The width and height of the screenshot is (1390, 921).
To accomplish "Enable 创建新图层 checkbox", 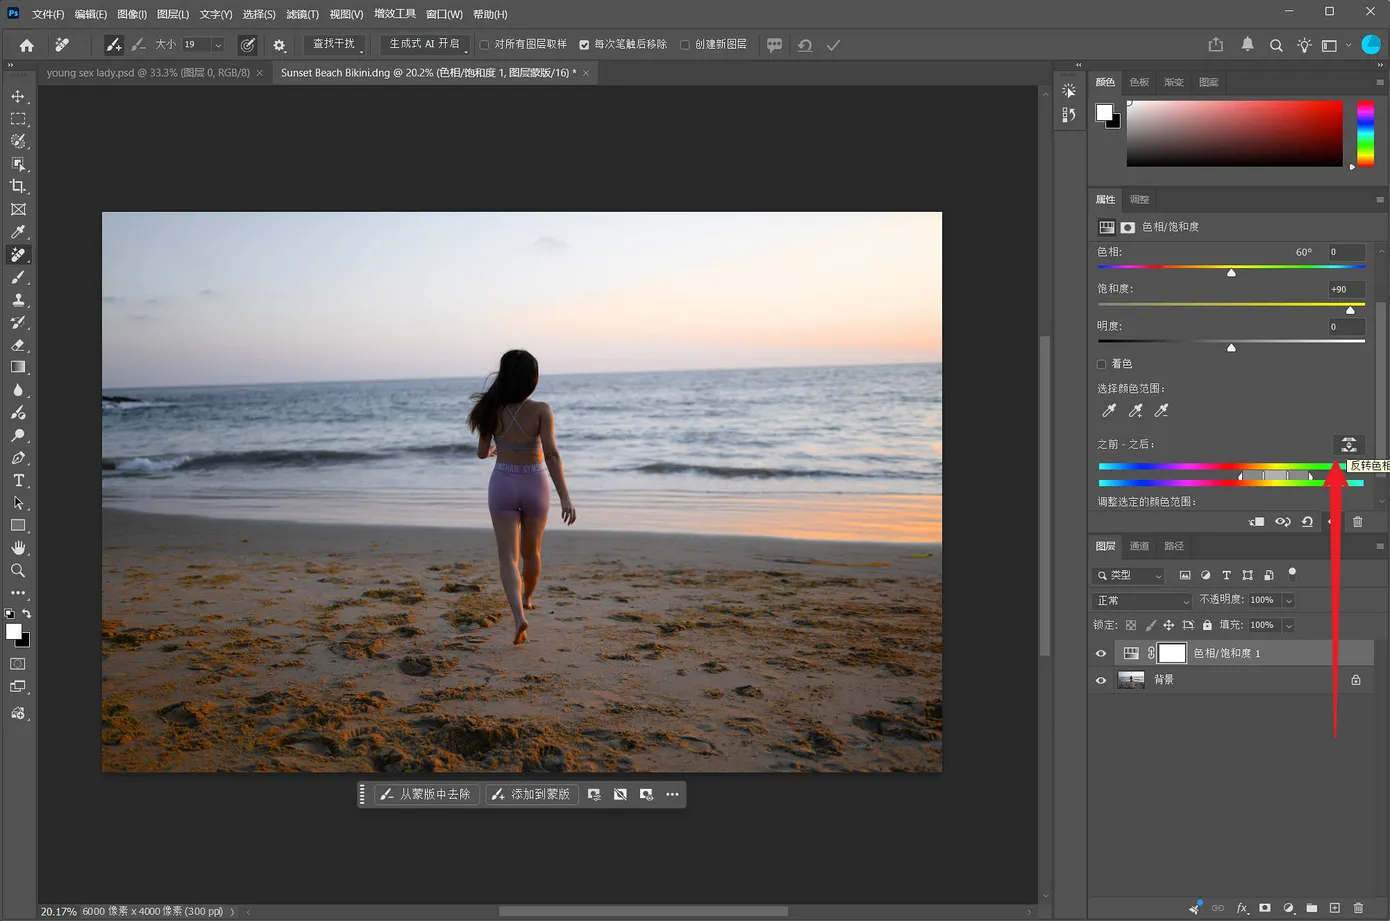I will coord(685,45).
